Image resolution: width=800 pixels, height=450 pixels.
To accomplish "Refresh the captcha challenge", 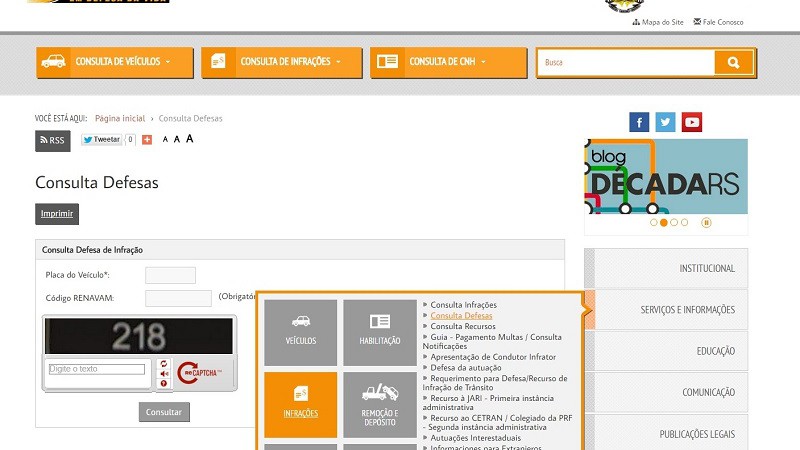I will [x=164, y=364].
